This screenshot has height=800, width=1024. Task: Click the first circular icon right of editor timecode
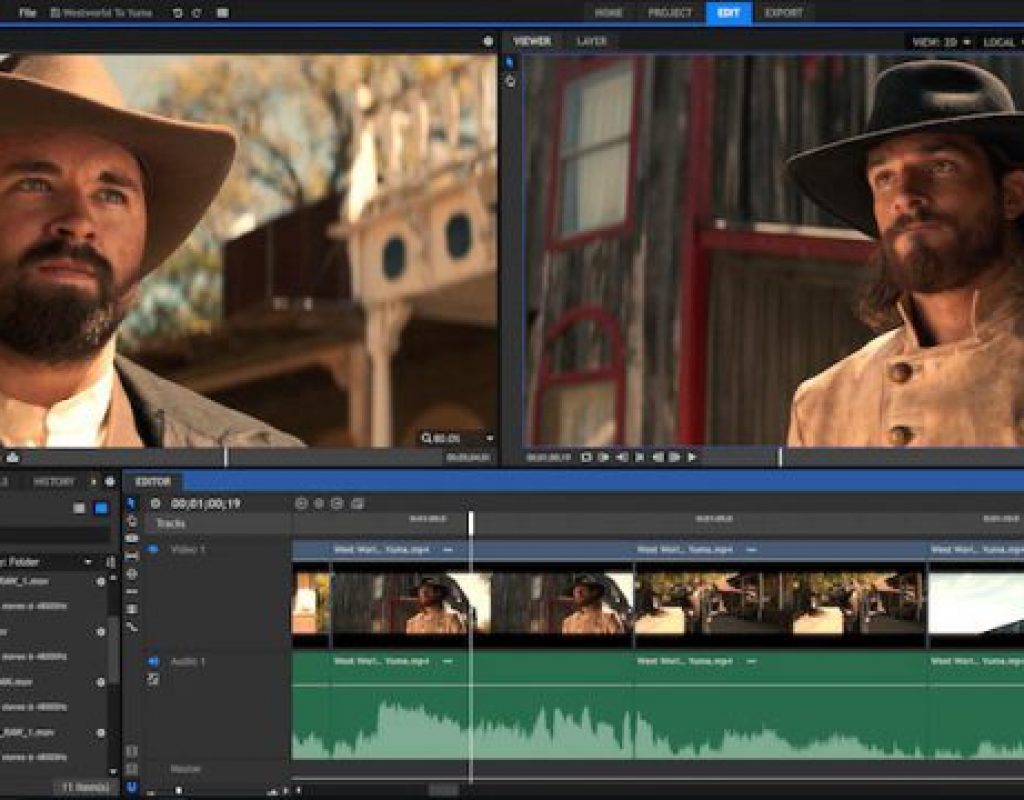tap(301, 504)
